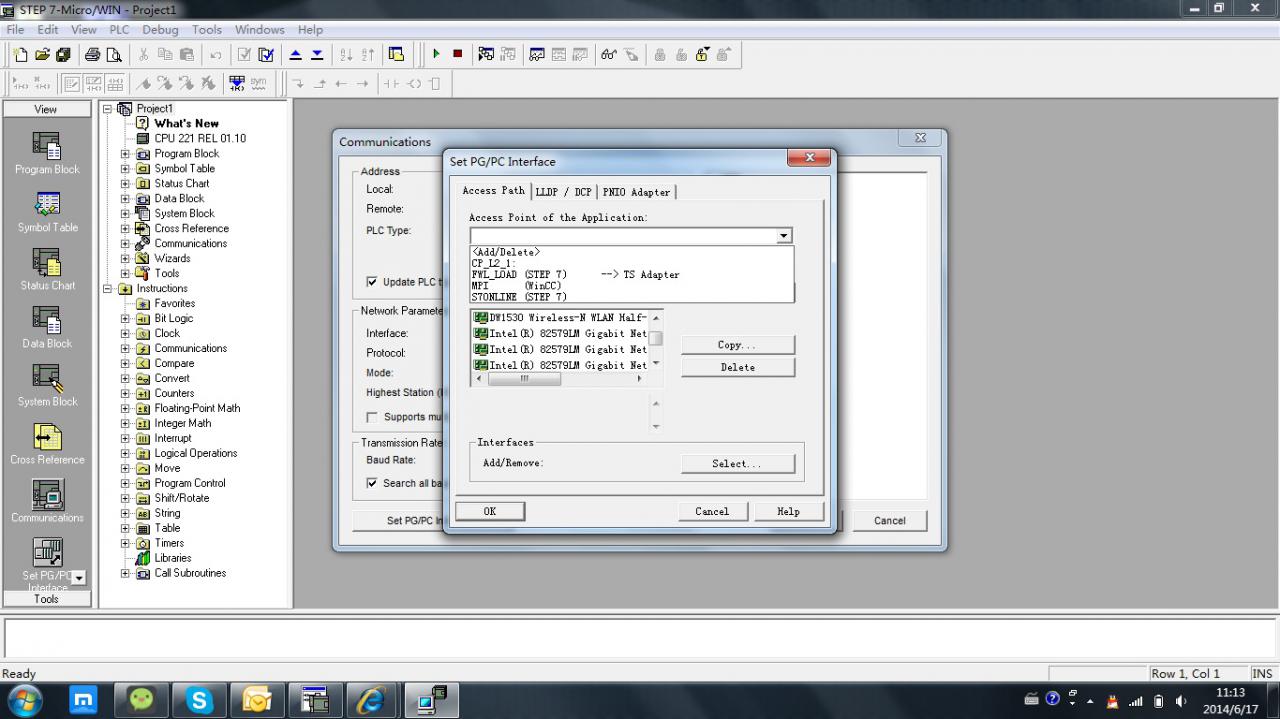This screenshot has height=719, width=1280.
Task: Click the Select... button under Interfaces
Action: tap(737, 464)
